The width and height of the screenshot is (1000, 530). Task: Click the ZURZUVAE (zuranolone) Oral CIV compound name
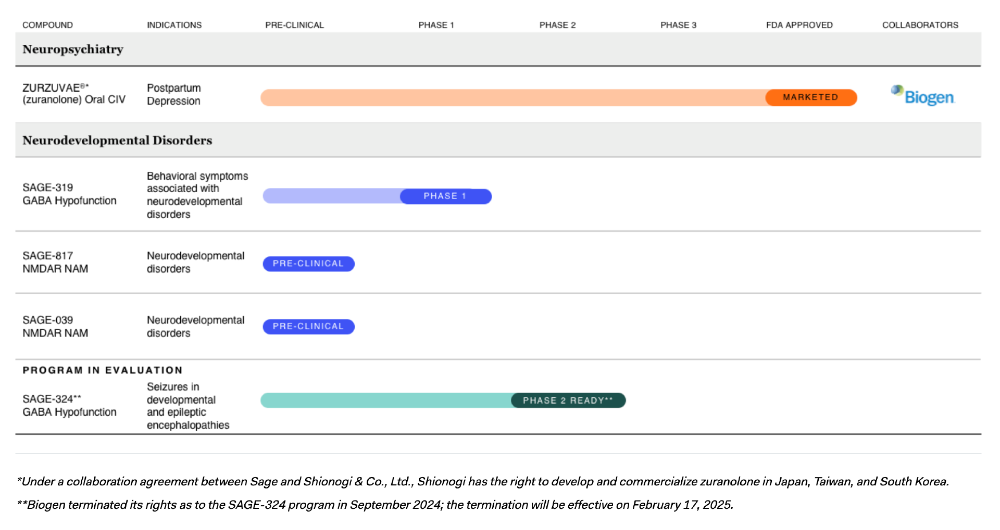click(74, 94)
